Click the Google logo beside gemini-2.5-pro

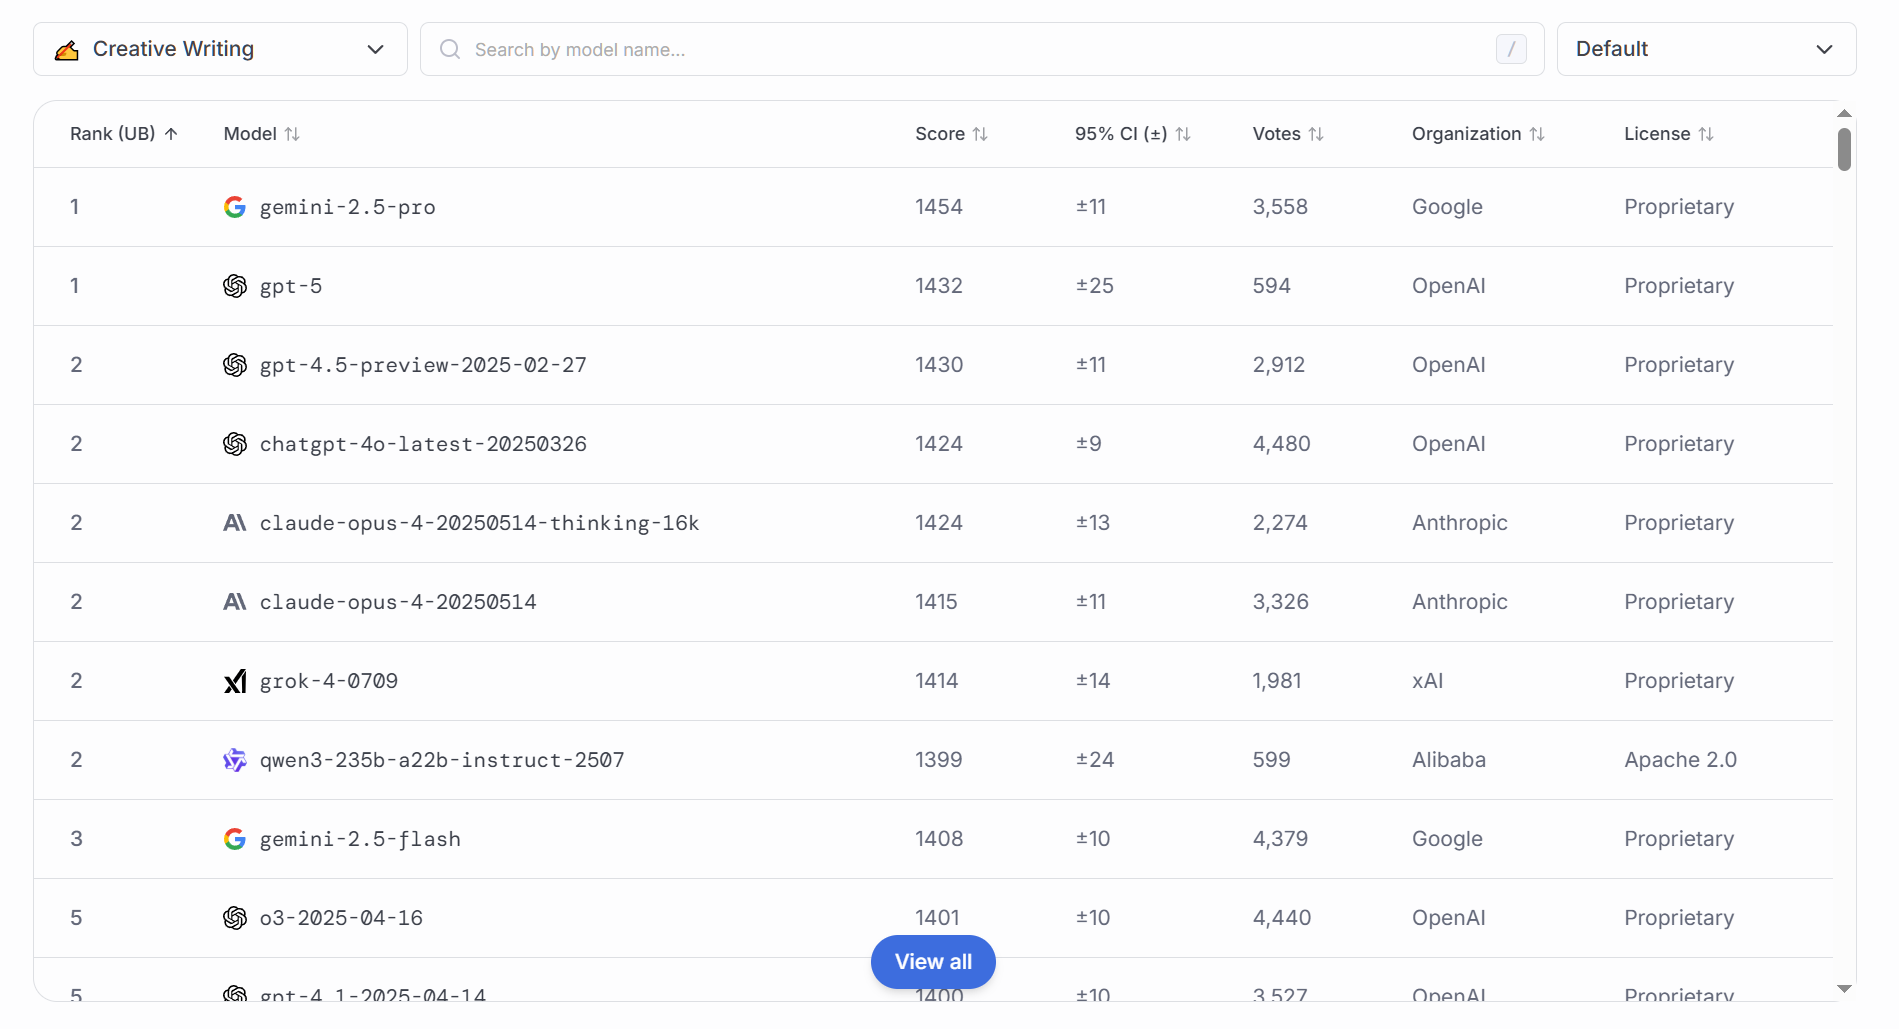pos(235,207)
